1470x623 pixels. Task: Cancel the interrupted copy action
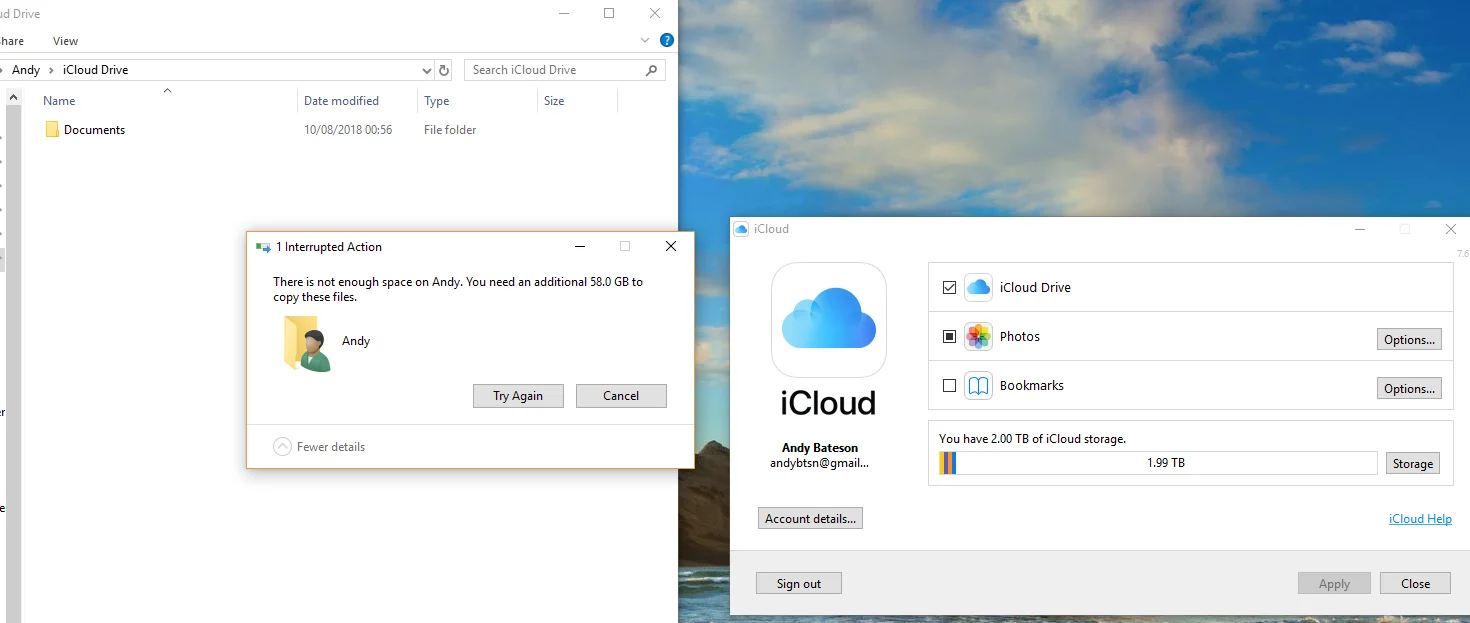621,396
